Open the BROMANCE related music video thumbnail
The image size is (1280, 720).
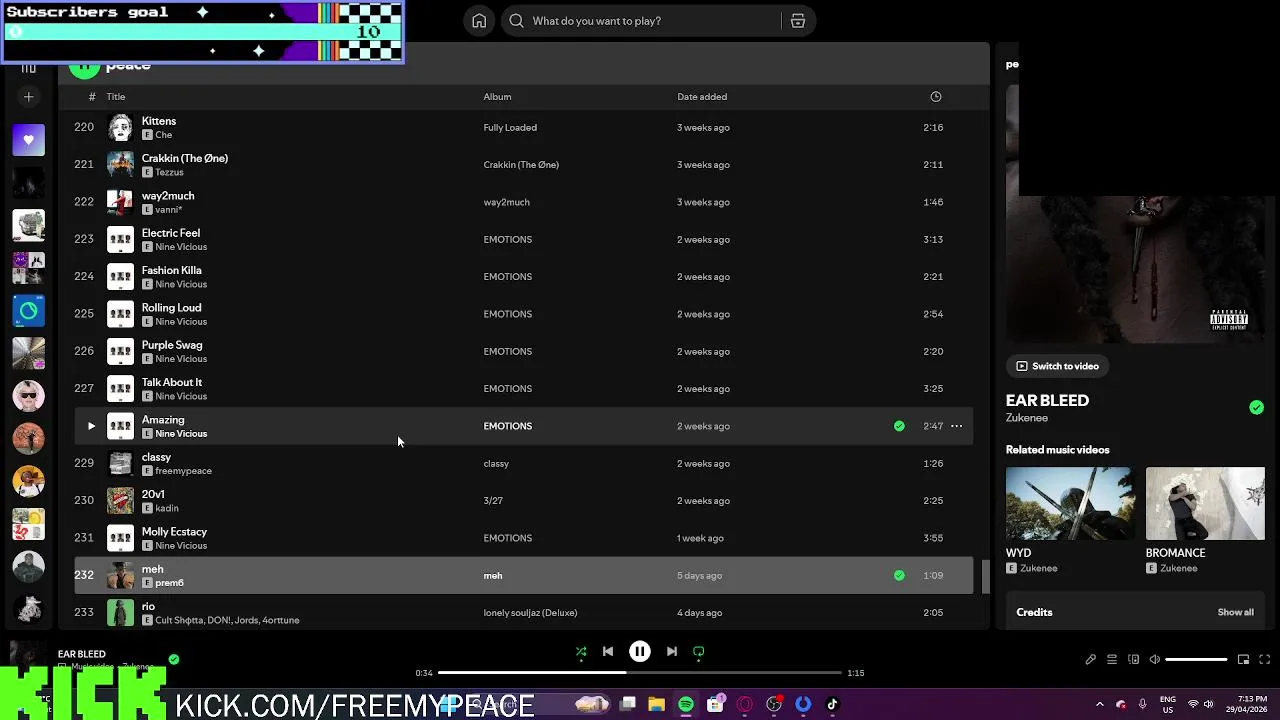coord(1205,504)
